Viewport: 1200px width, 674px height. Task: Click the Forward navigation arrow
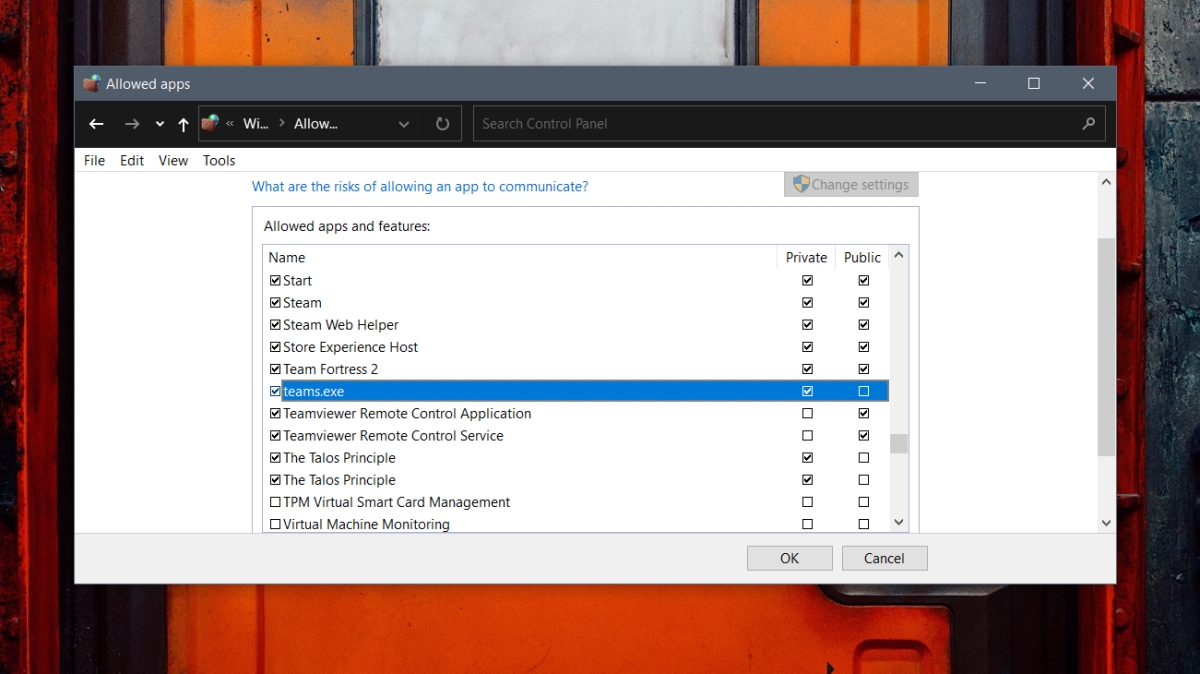(x=132, y=124)
